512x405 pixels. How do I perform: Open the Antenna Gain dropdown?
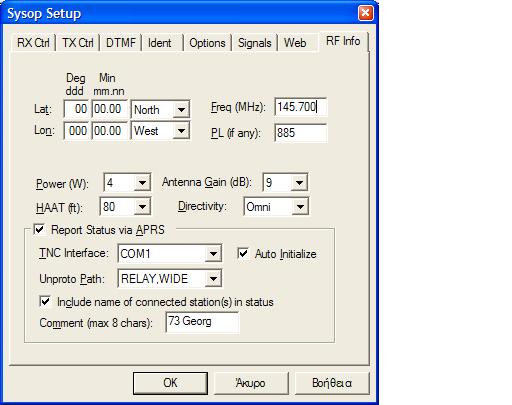299,182
